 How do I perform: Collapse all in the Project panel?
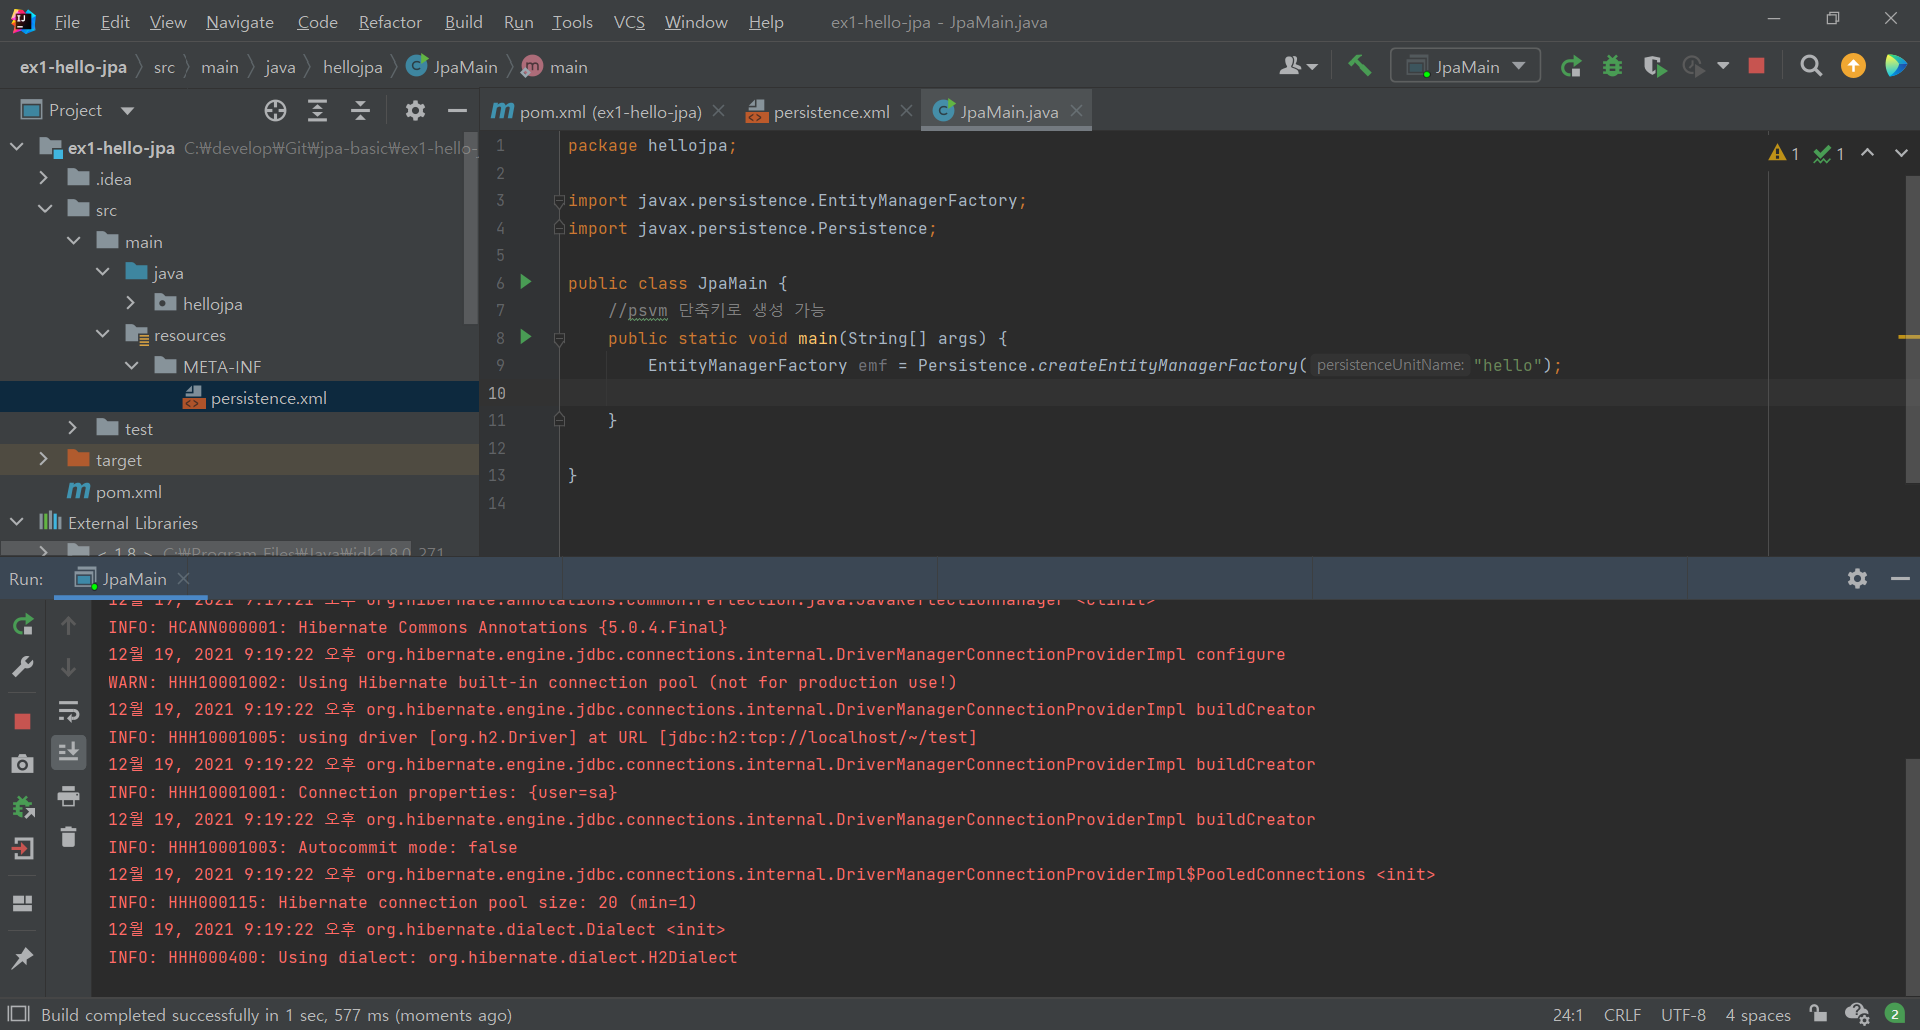pyautogui.click(x=360, y=110)
